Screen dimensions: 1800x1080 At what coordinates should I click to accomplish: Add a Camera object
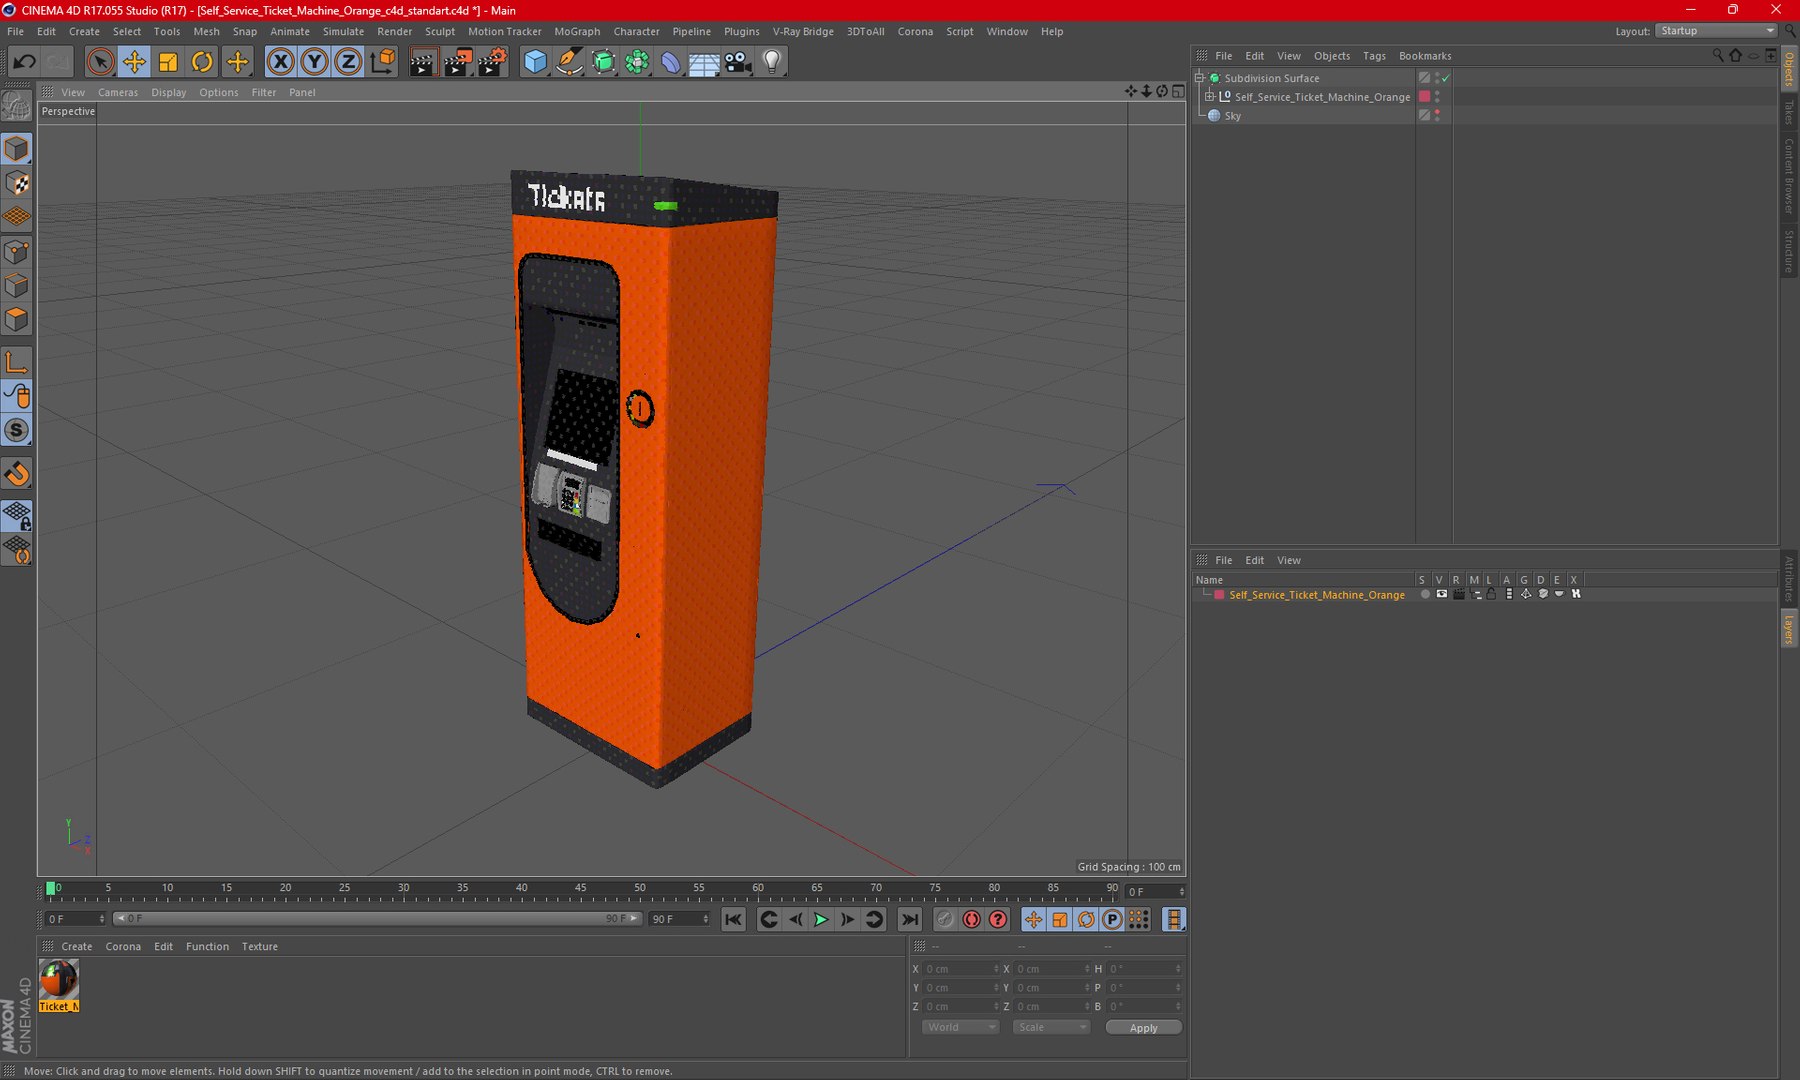(738, 62)
